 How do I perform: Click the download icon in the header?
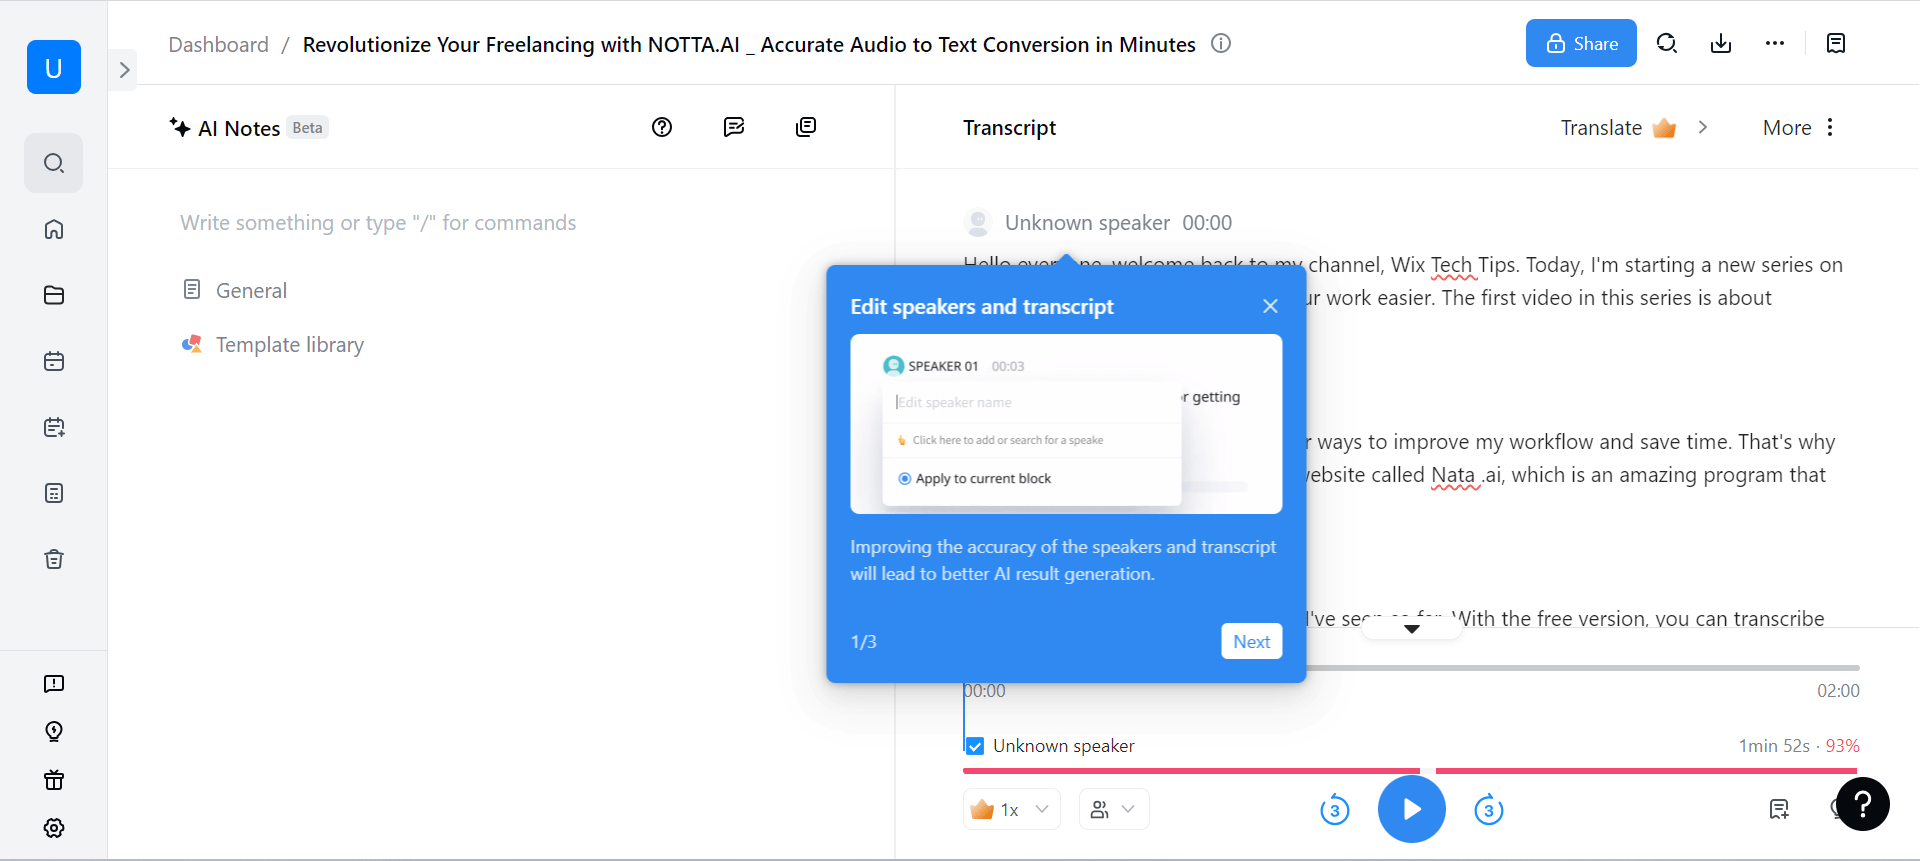(1720, 44)
